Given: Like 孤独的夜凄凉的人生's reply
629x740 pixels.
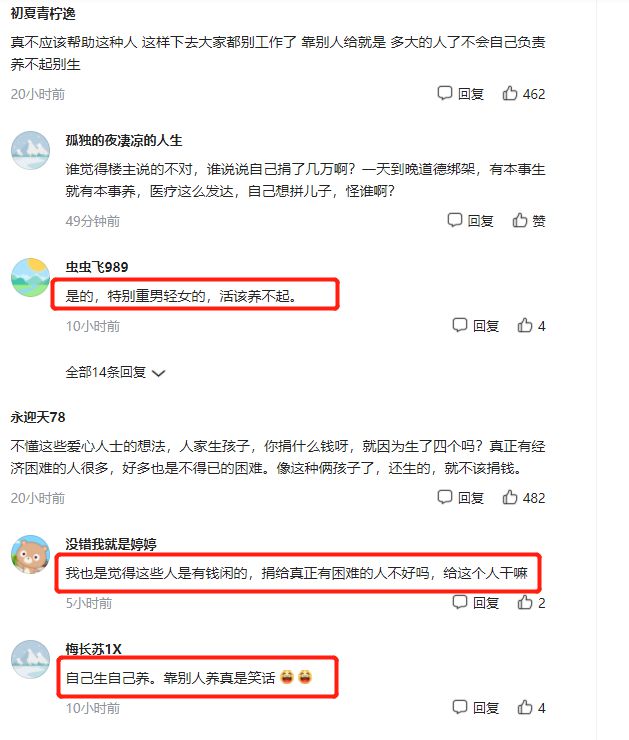Looking at the screenshot, I should [528, 220].
